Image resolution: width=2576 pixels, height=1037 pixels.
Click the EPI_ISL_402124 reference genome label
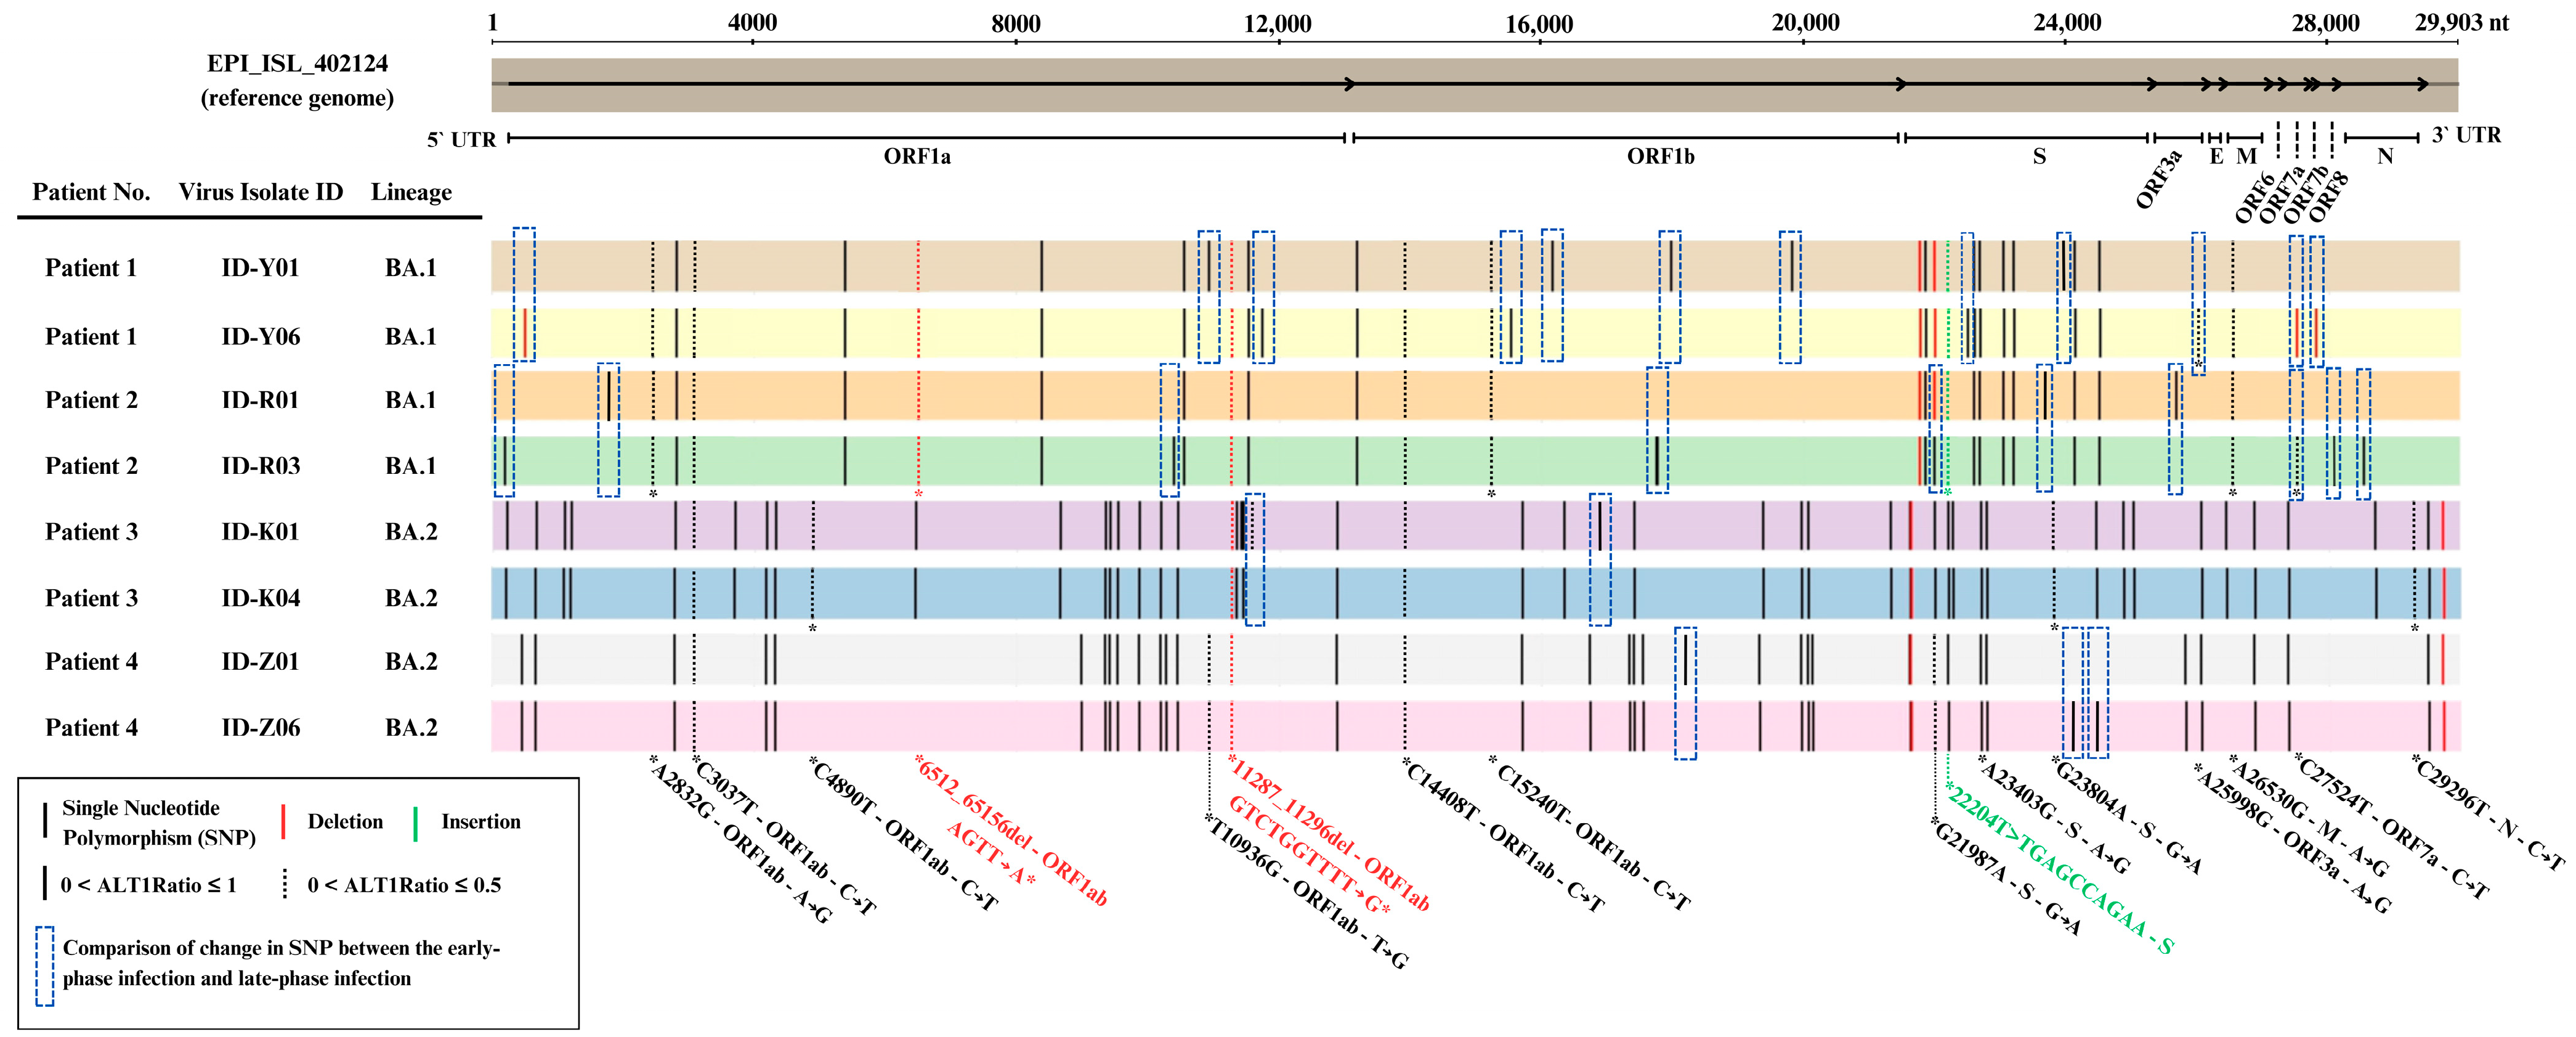click(297, 64)
